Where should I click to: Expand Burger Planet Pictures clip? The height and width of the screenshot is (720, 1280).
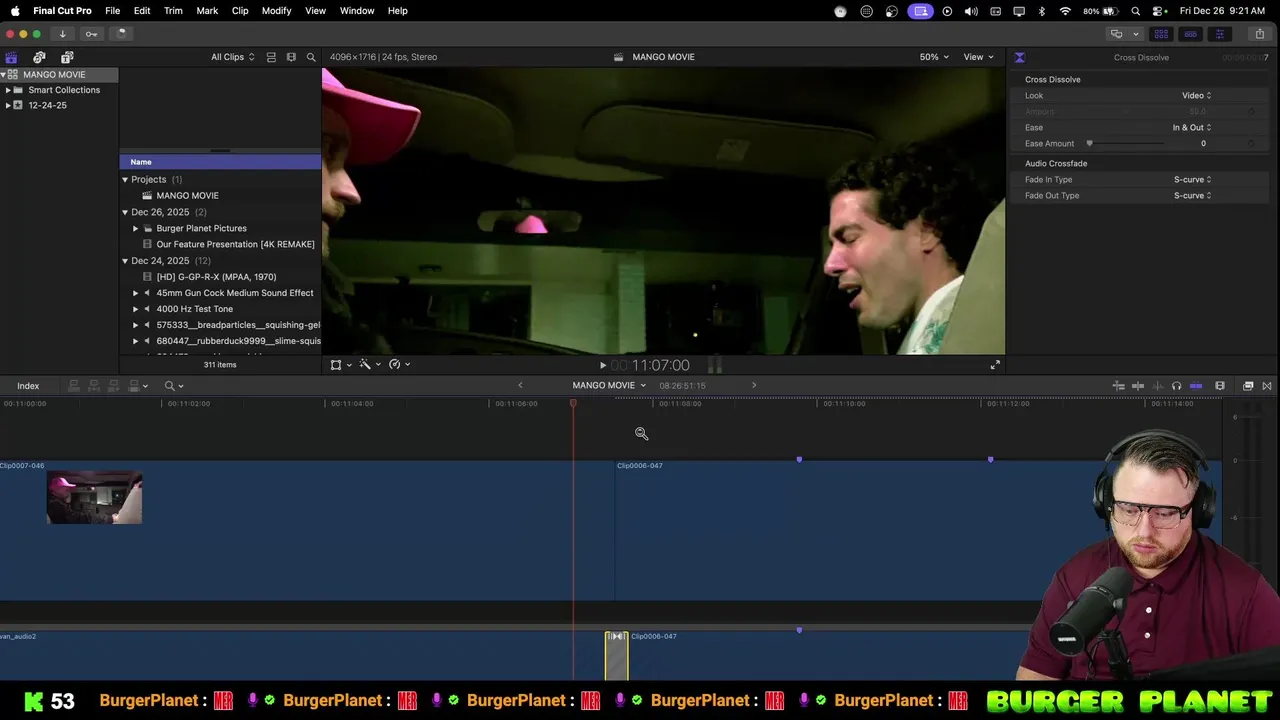(x=136, y=228)
